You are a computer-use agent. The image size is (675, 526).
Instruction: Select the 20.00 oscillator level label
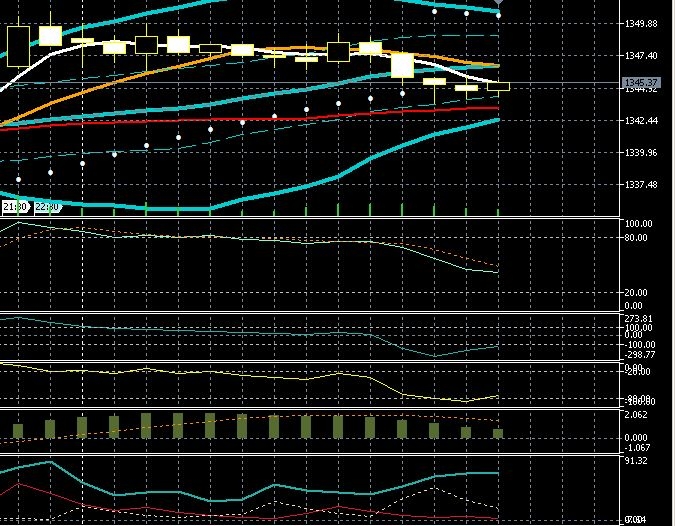[x=635, y=293]
